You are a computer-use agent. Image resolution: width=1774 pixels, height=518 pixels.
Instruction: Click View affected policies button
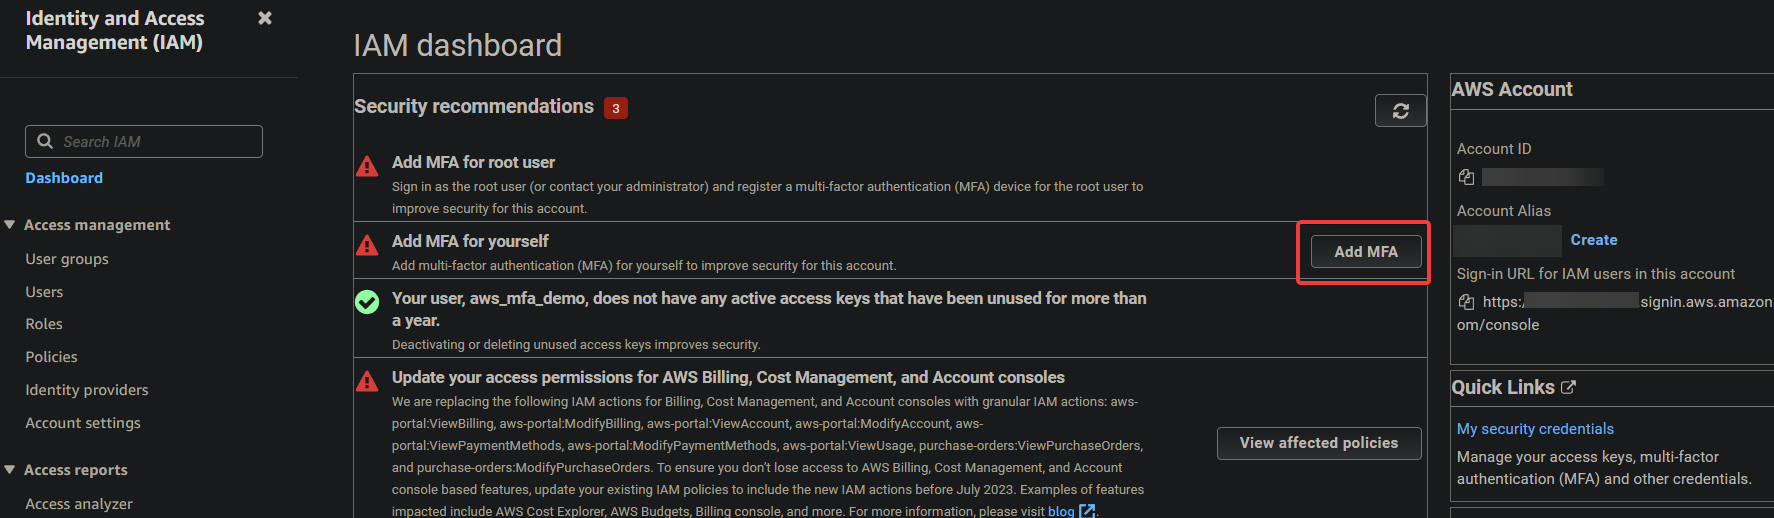[1319, 443]
